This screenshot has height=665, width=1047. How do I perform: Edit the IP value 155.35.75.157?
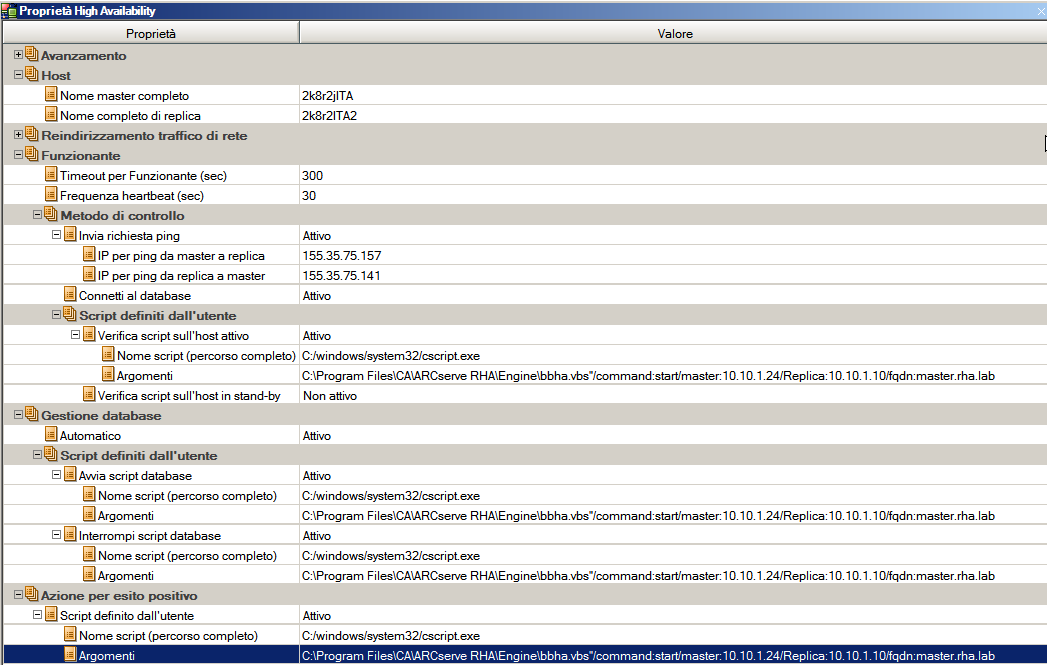pos(342,256)
